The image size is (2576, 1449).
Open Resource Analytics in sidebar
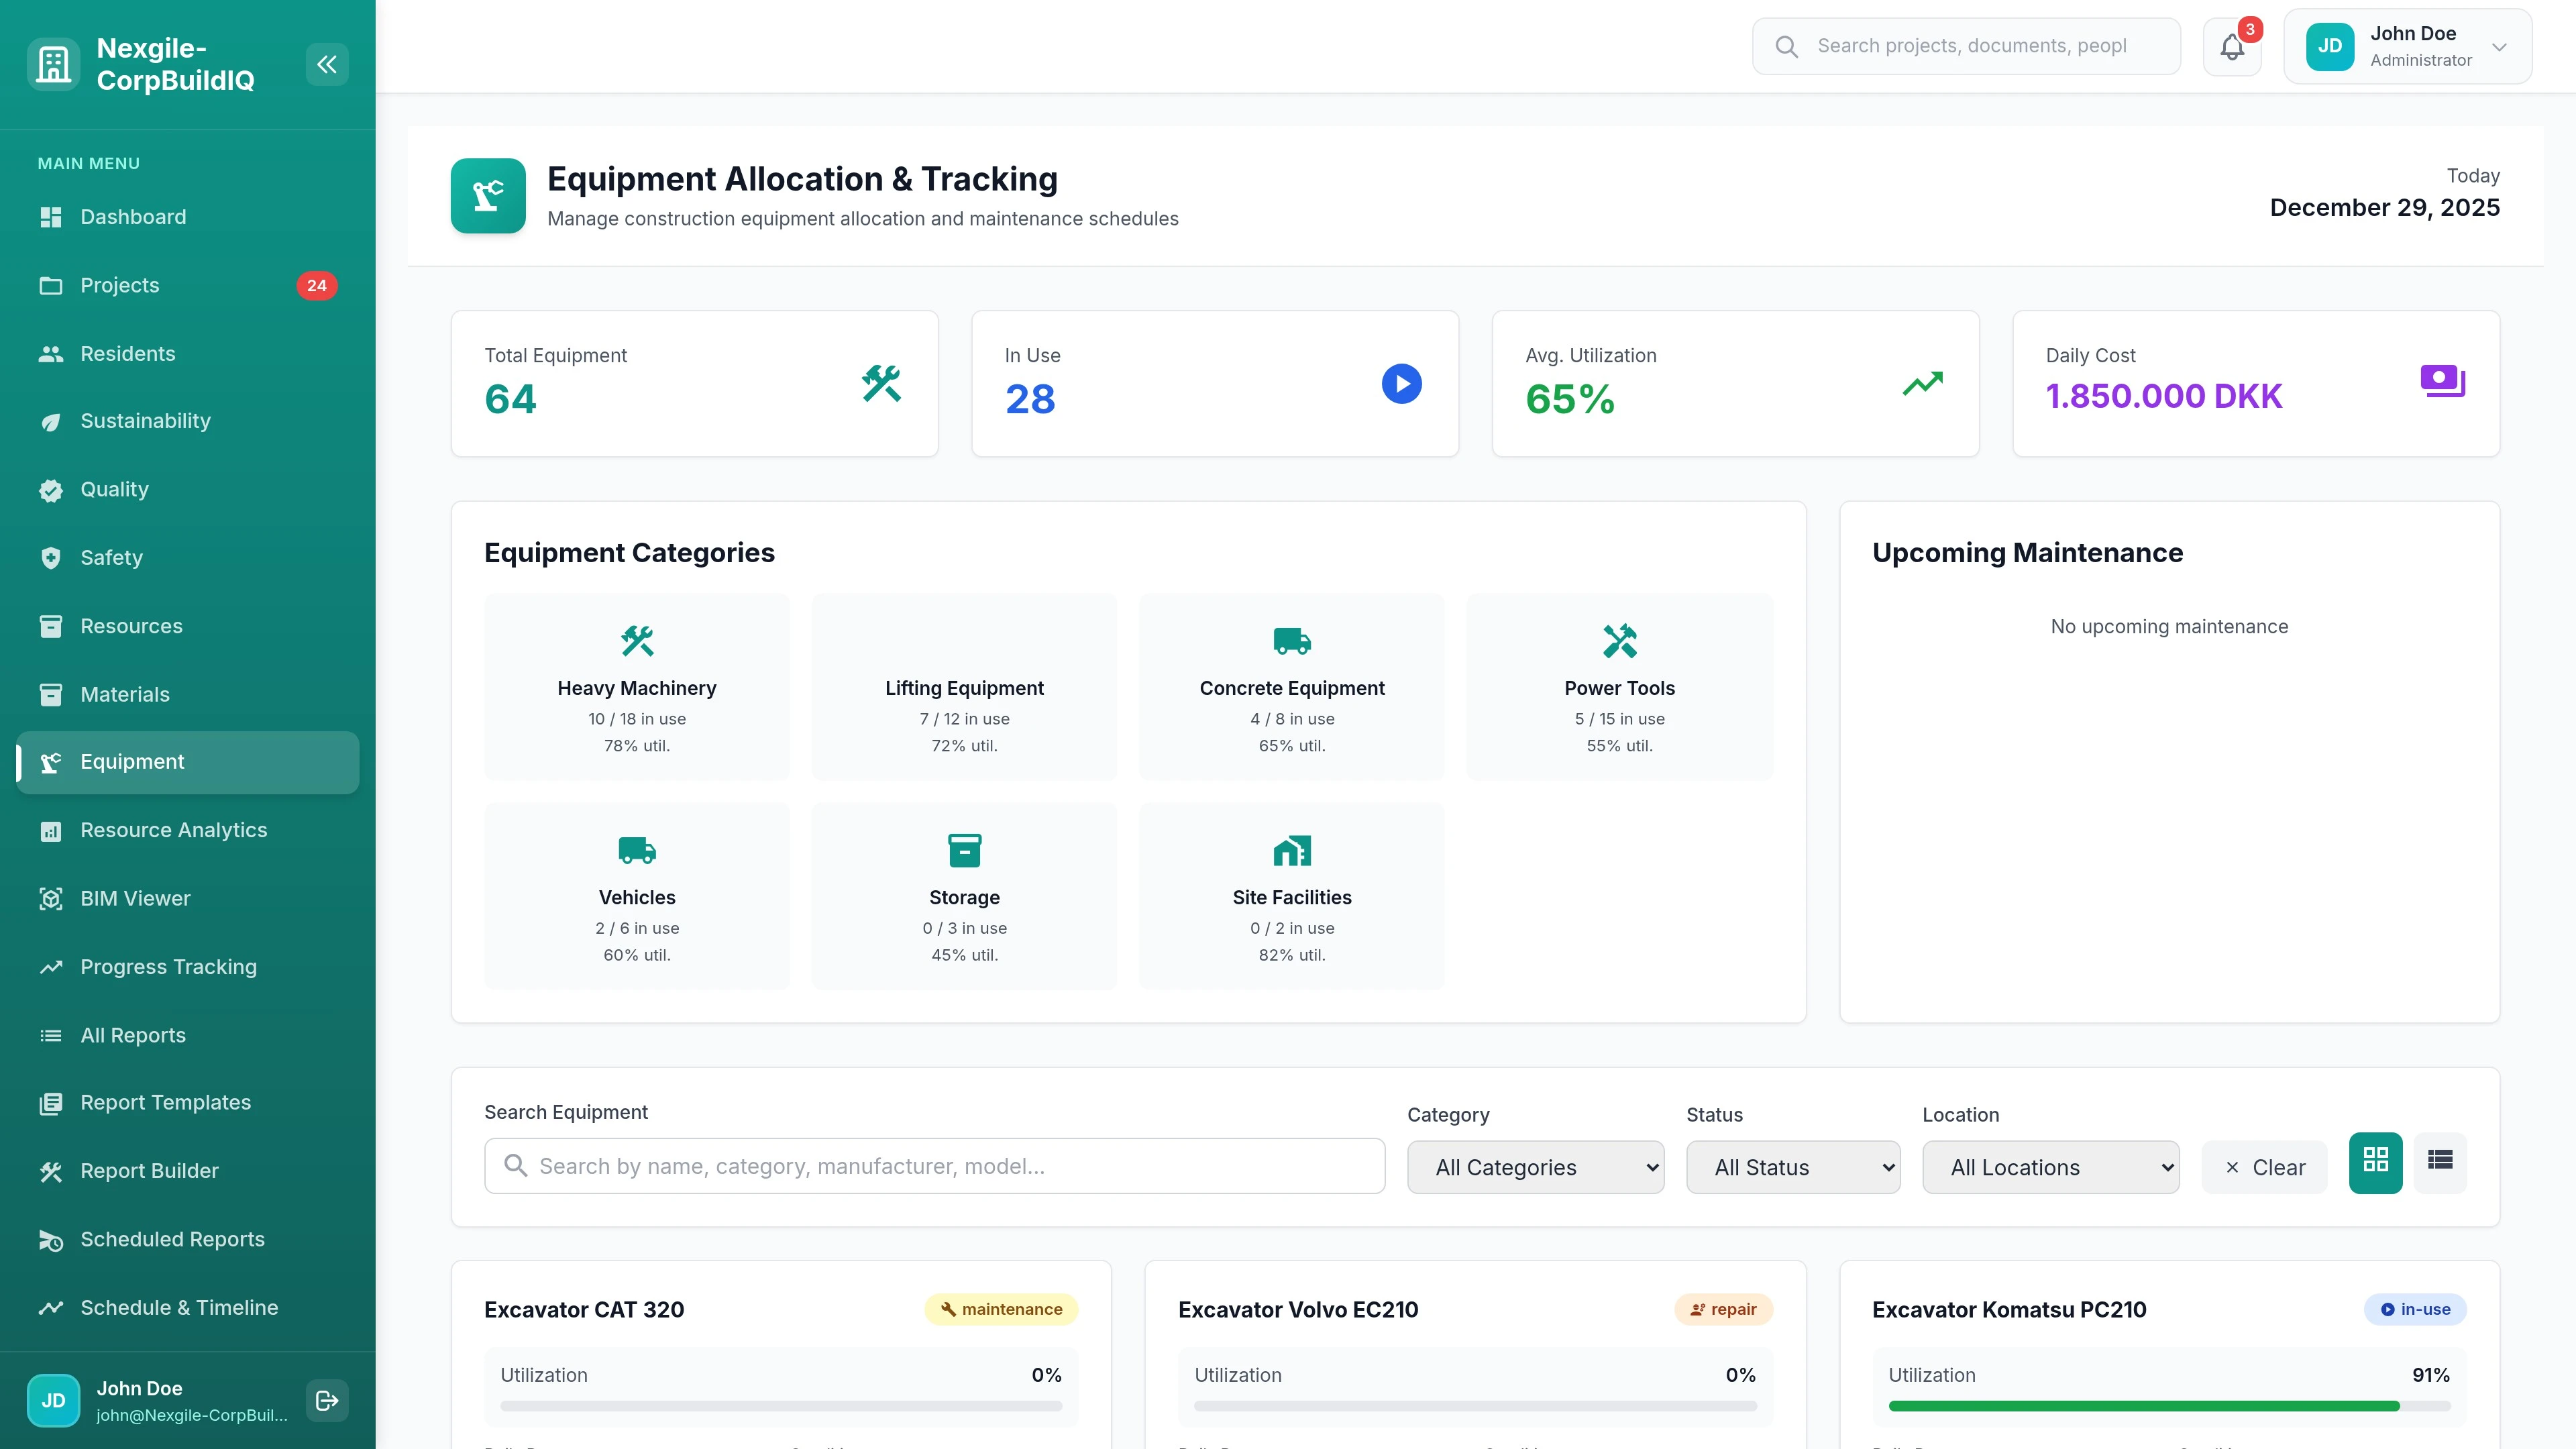point(173,830)
